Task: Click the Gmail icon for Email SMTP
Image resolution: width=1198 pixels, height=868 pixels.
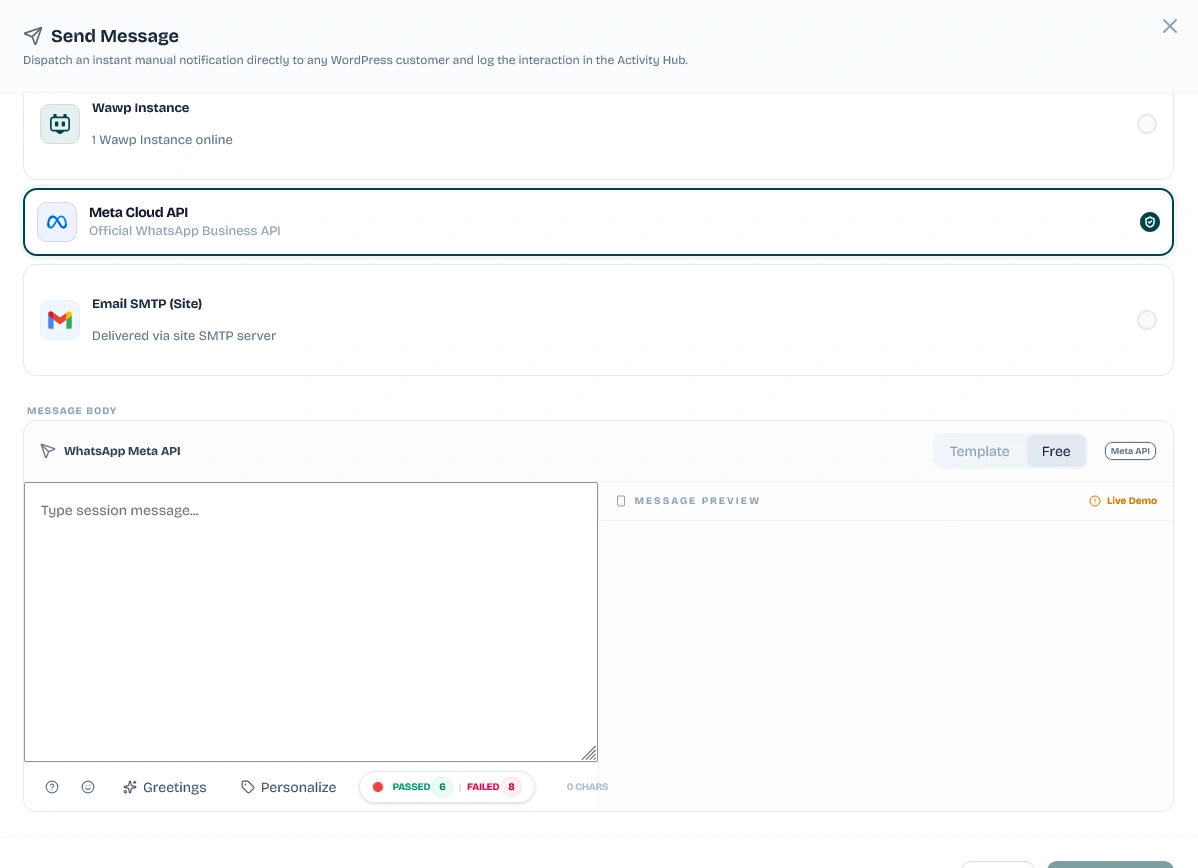Action: [60, 319]
